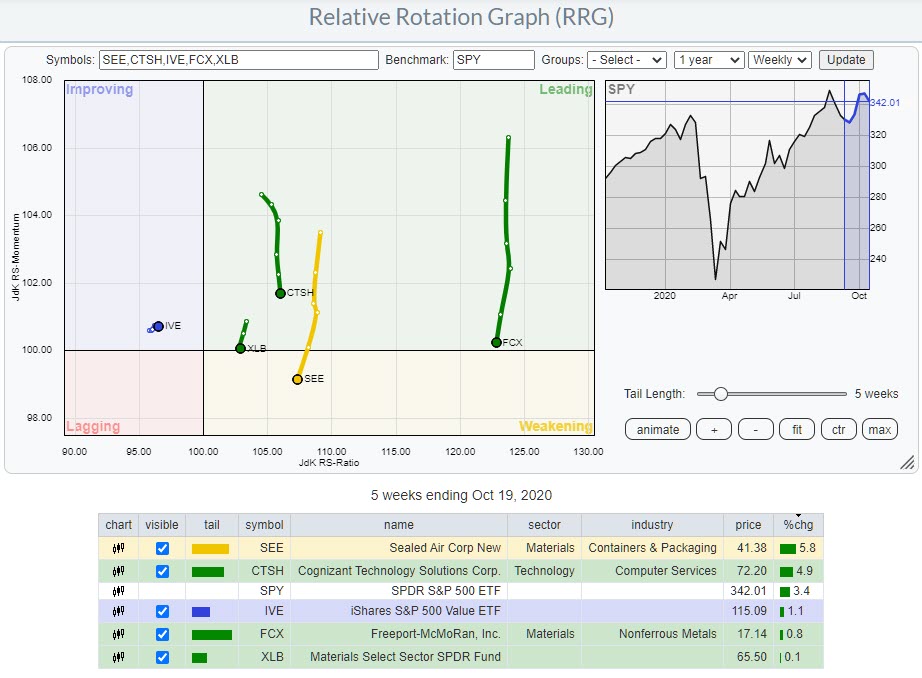The image size is (922, 678).
Task: Uncheck visibility for SEE
Action: coord(163,548)
